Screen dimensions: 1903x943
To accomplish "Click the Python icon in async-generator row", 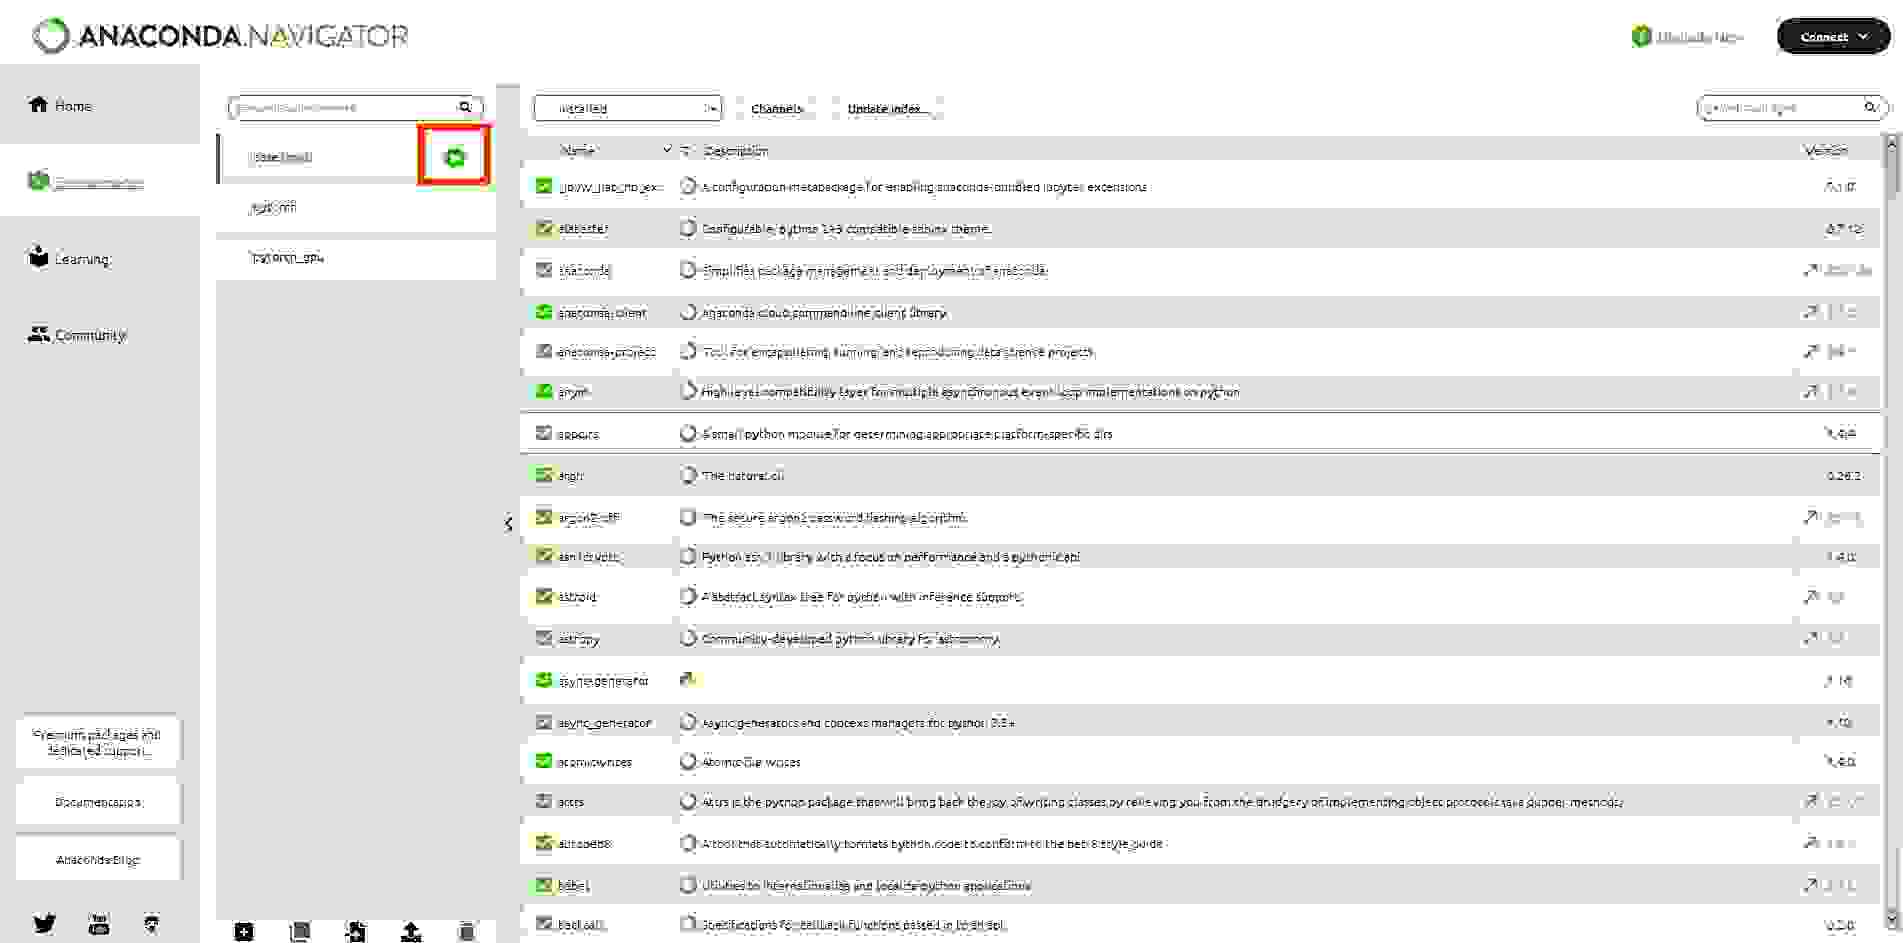I will coord(687,680).
